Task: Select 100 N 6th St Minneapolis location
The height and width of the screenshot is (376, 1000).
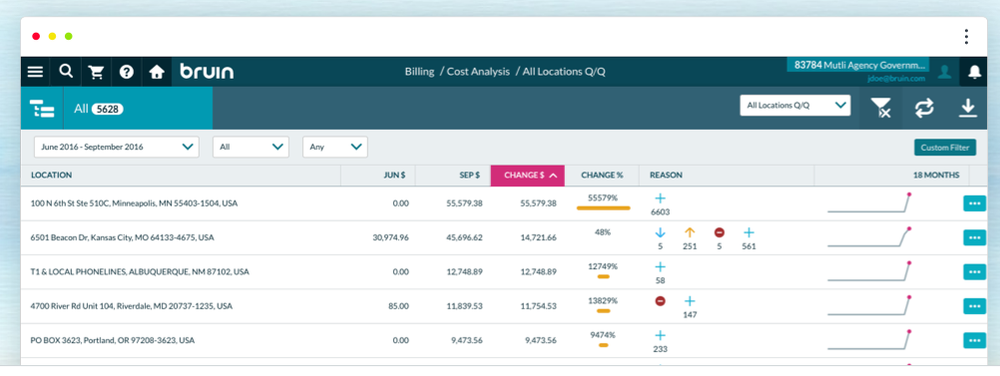Action: [x=134, y=203]
